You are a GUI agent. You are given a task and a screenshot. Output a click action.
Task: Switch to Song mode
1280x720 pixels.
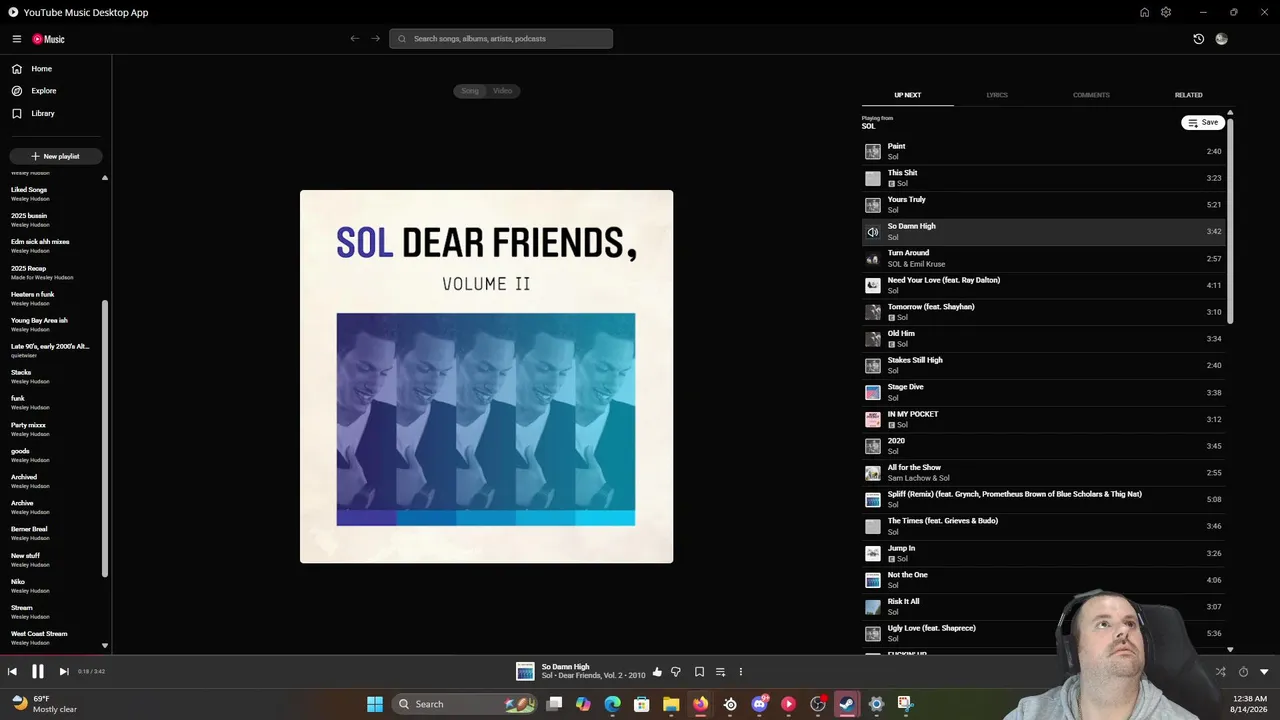(470, 91)
